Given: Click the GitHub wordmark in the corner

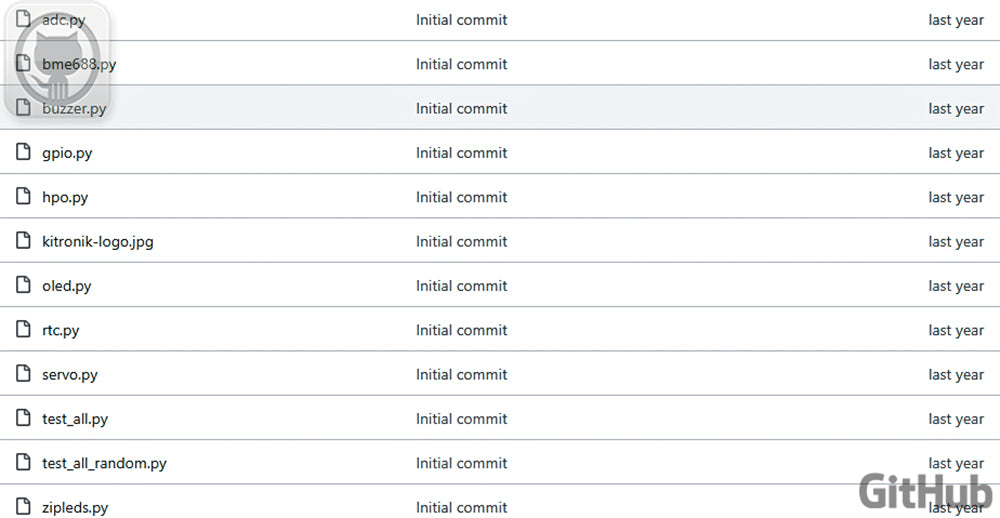Looking at the screenshot, I should tap(925, 492).
